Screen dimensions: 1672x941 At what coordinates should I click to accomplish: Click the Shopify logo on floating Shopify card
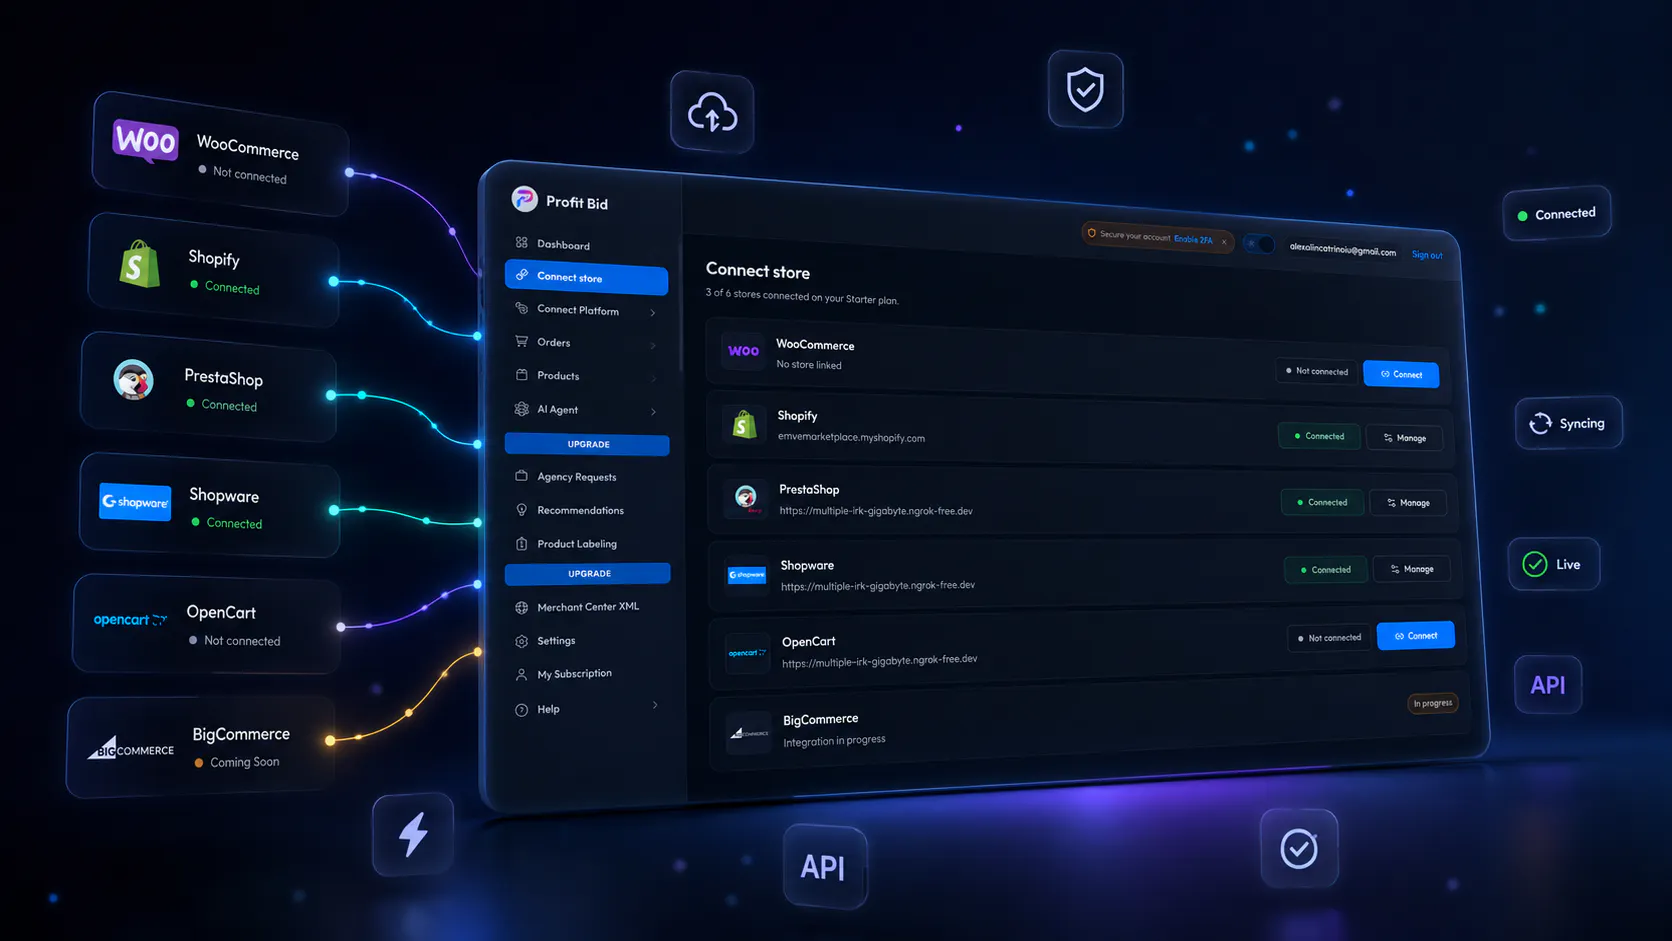click(x=140, y=264)
